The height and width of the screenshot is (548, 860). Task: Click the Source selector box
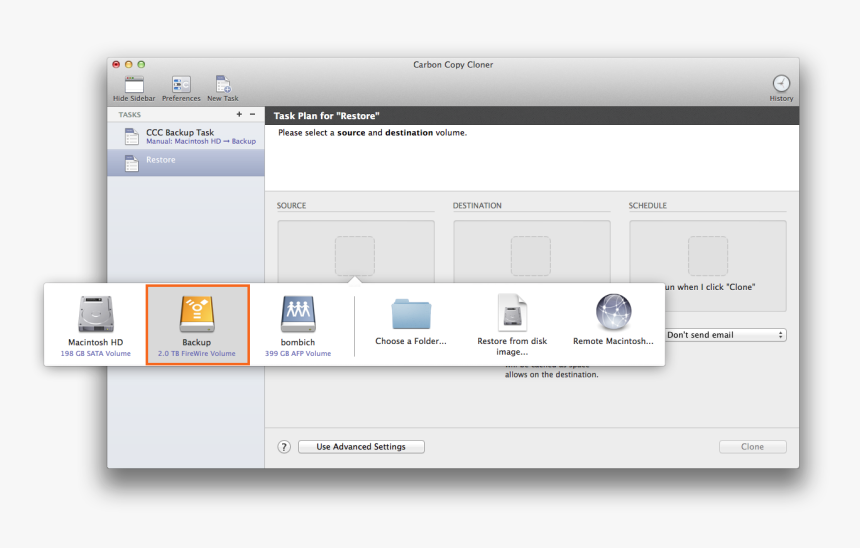coord(355,256)
